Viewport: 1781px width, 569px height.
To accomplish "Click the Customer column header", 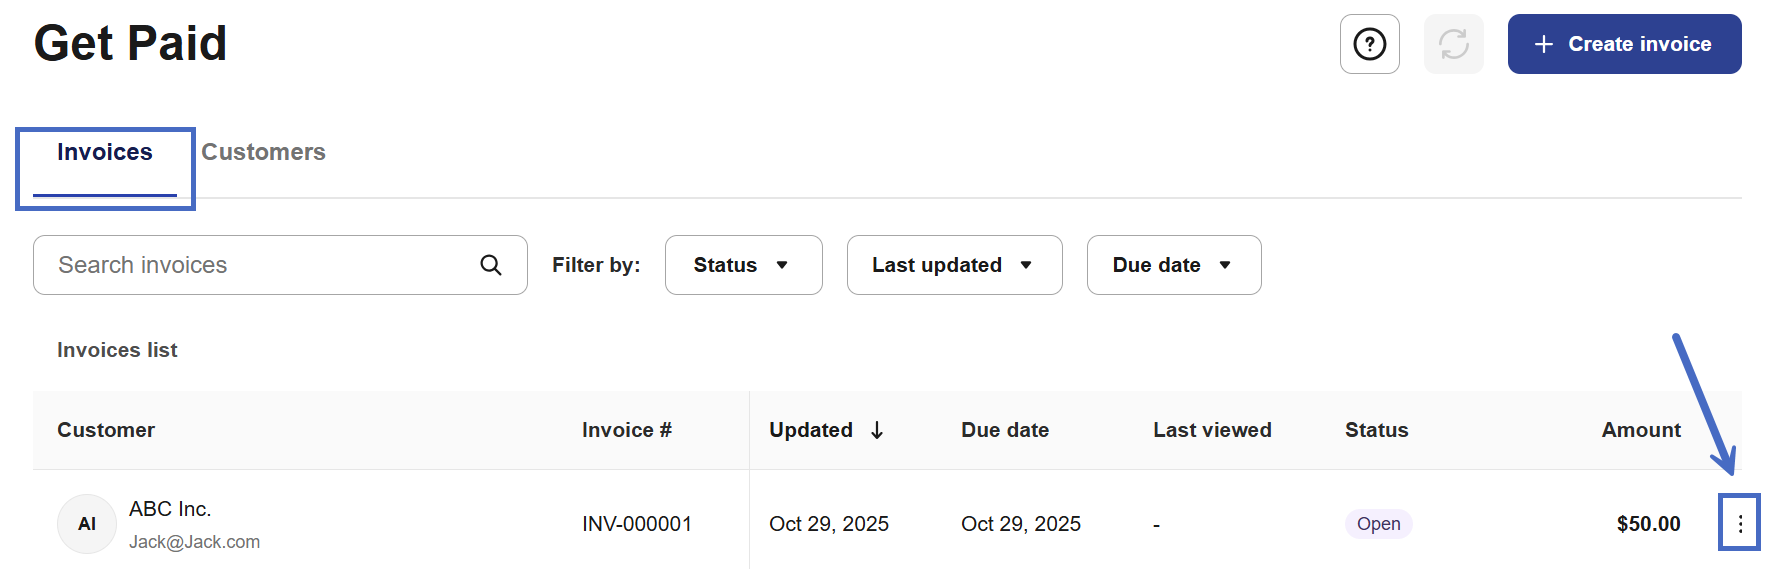I will click(x=106, y=430).
